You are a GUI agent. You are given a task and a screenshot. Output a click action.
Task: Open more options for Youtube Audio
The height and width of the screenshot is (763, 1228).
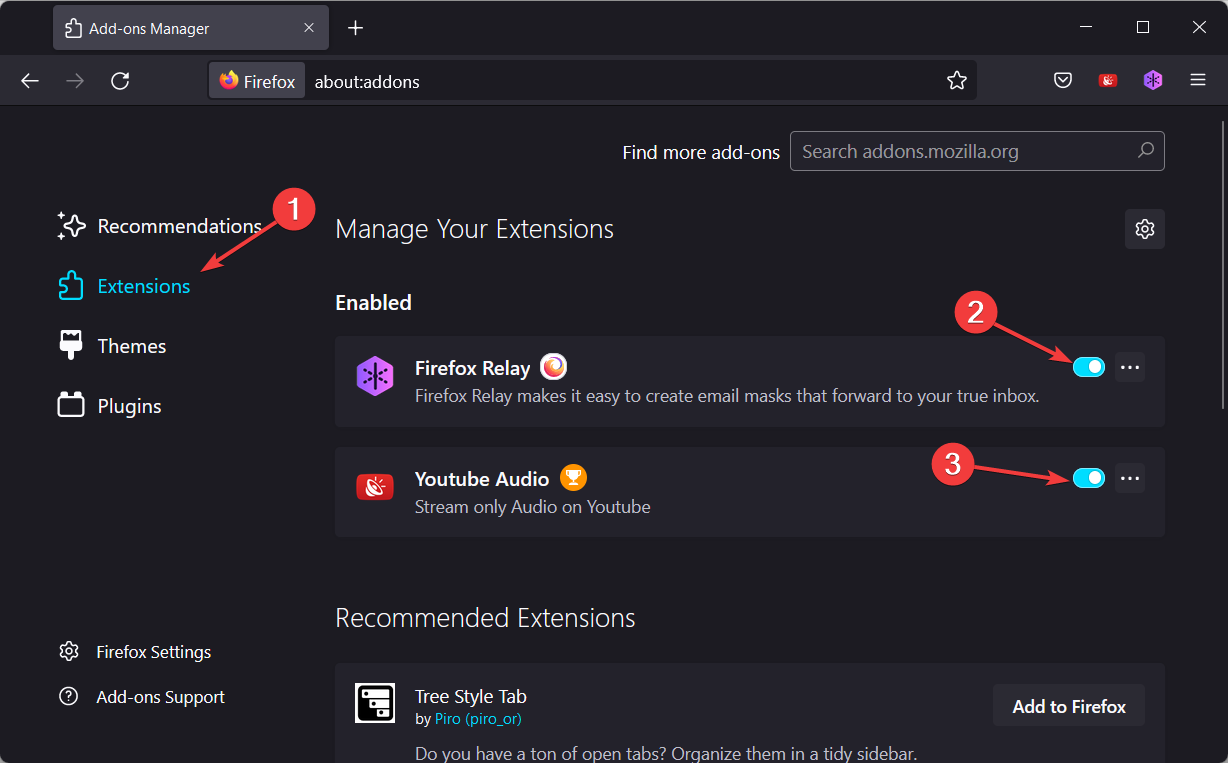coord(1130,478)
